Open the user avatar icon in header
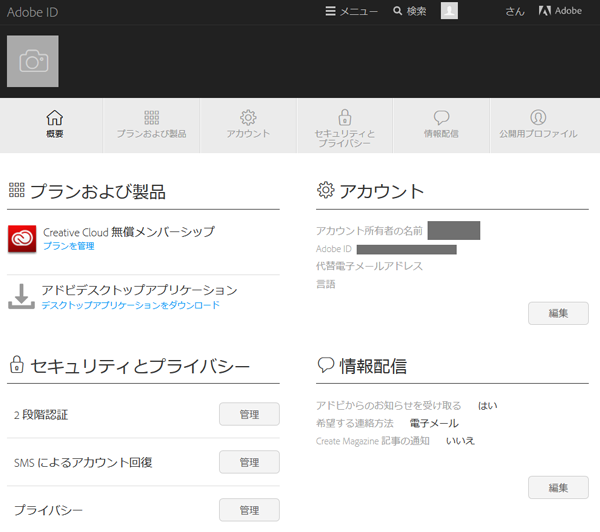This screenshot has width=600, height=532. point(449,11)
